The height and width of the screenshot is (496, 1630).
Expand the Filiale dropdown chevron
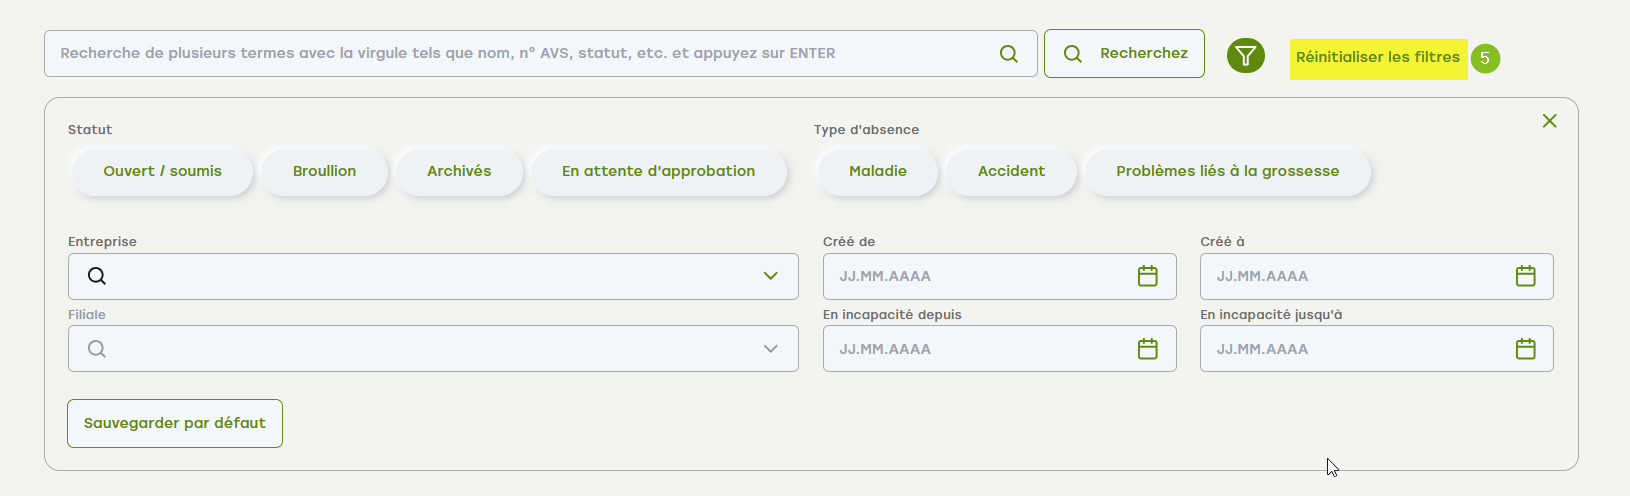[x=770, y=349]
